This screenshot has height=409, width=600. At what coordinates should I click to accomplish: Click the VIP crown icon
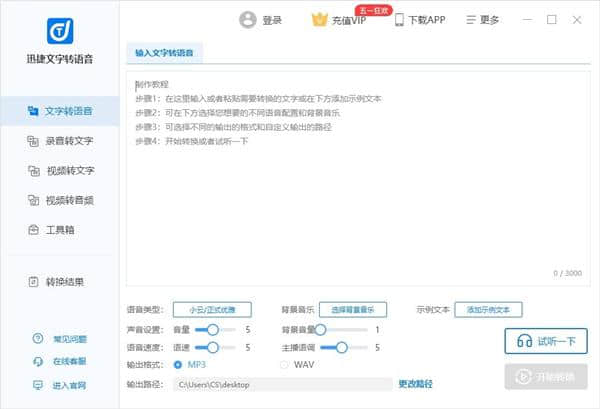pyautogui.click(x=320, y=20)
